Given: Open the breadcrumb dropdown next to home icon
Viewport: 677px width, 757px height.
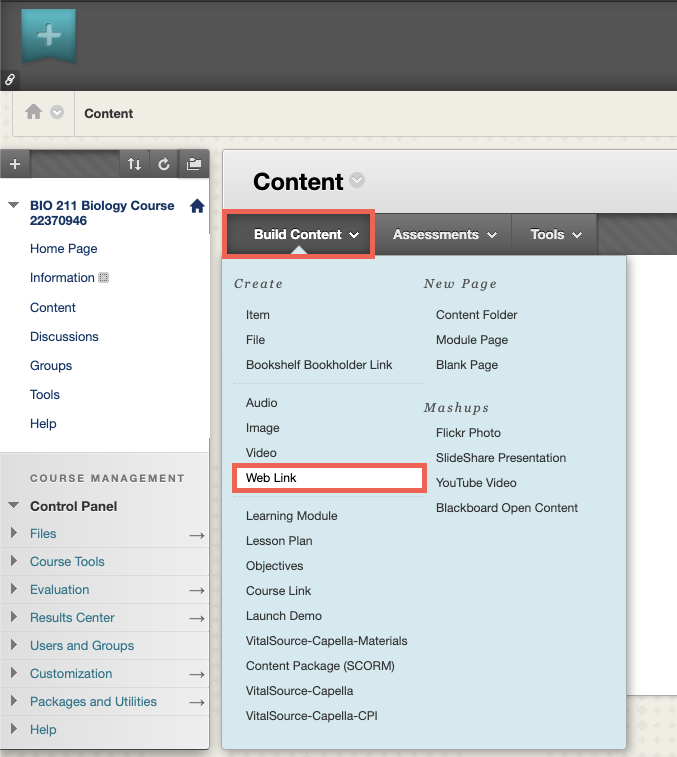Looking at the screenshot, I should tap(57, 112).
